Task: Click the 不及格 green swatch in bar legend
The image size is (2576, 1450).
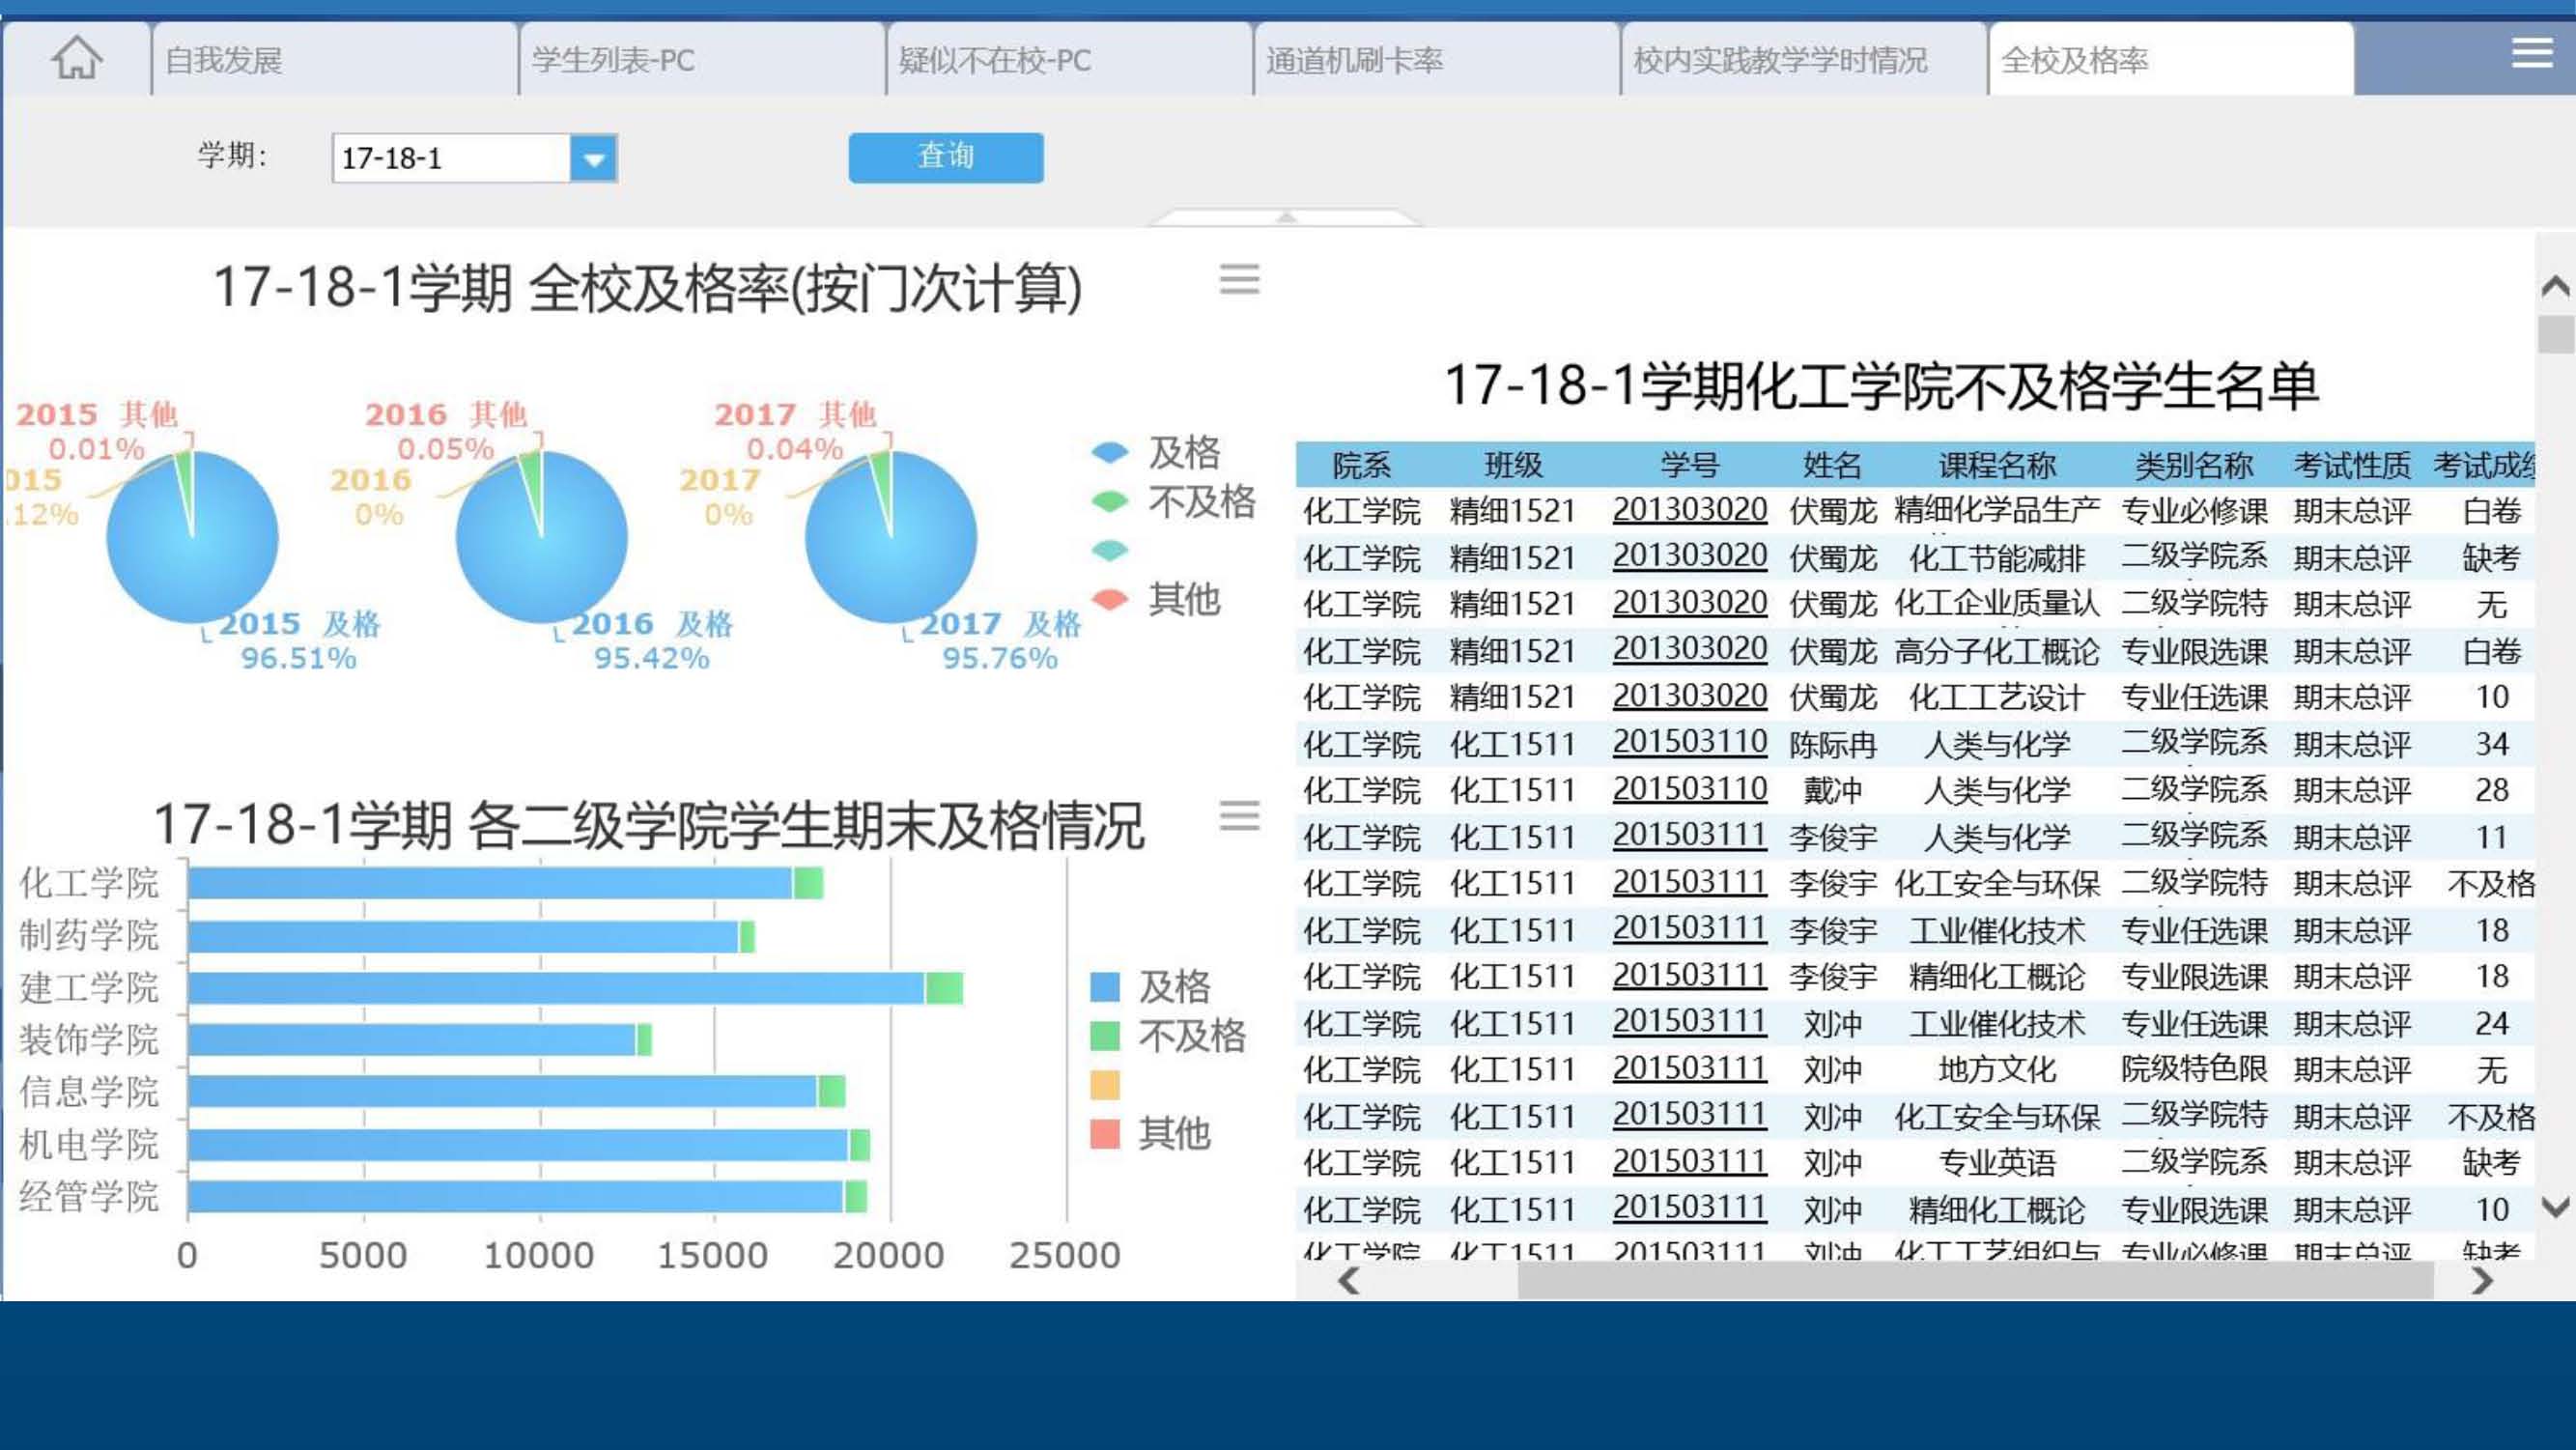Action: (1104, 1036)
